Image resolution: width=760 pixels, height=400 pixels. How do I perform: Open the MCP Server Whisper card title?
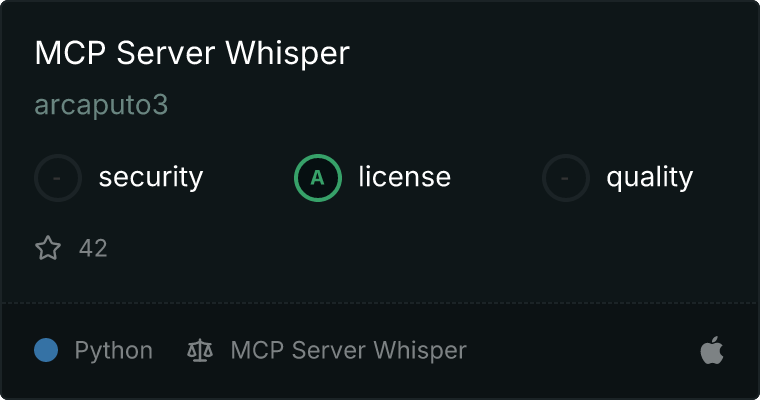tap(192, 53)
